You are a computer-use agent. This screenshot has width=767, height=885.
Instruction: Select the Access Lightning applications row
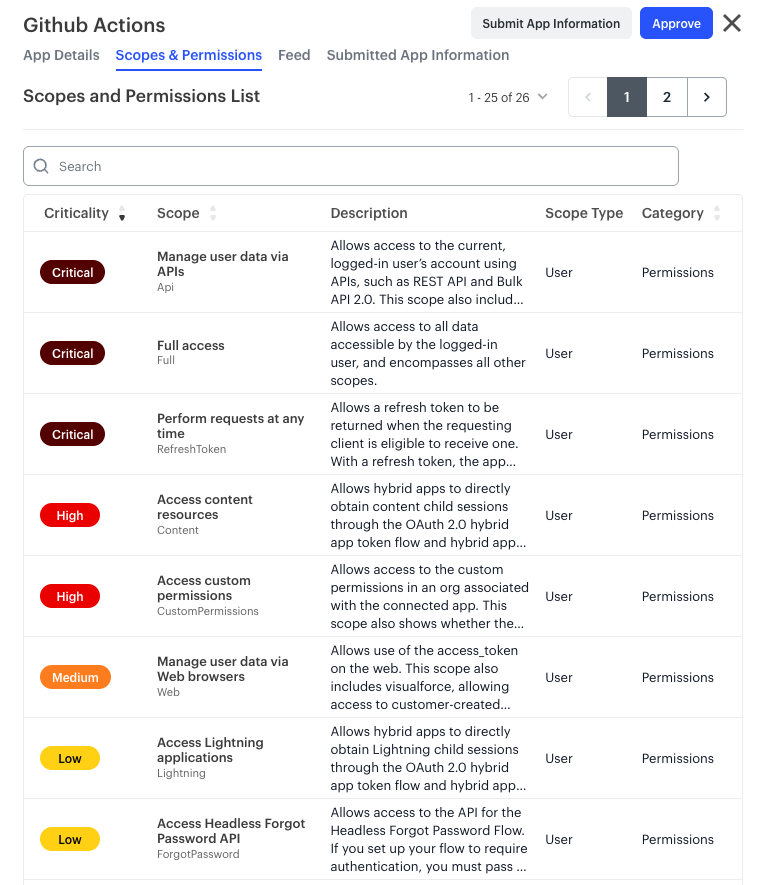383,759
